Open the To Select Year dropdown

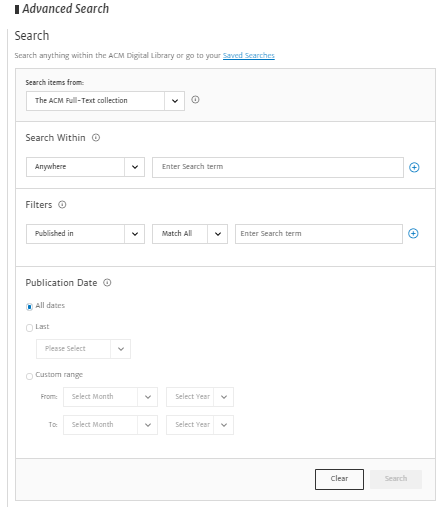click(200, 425)
